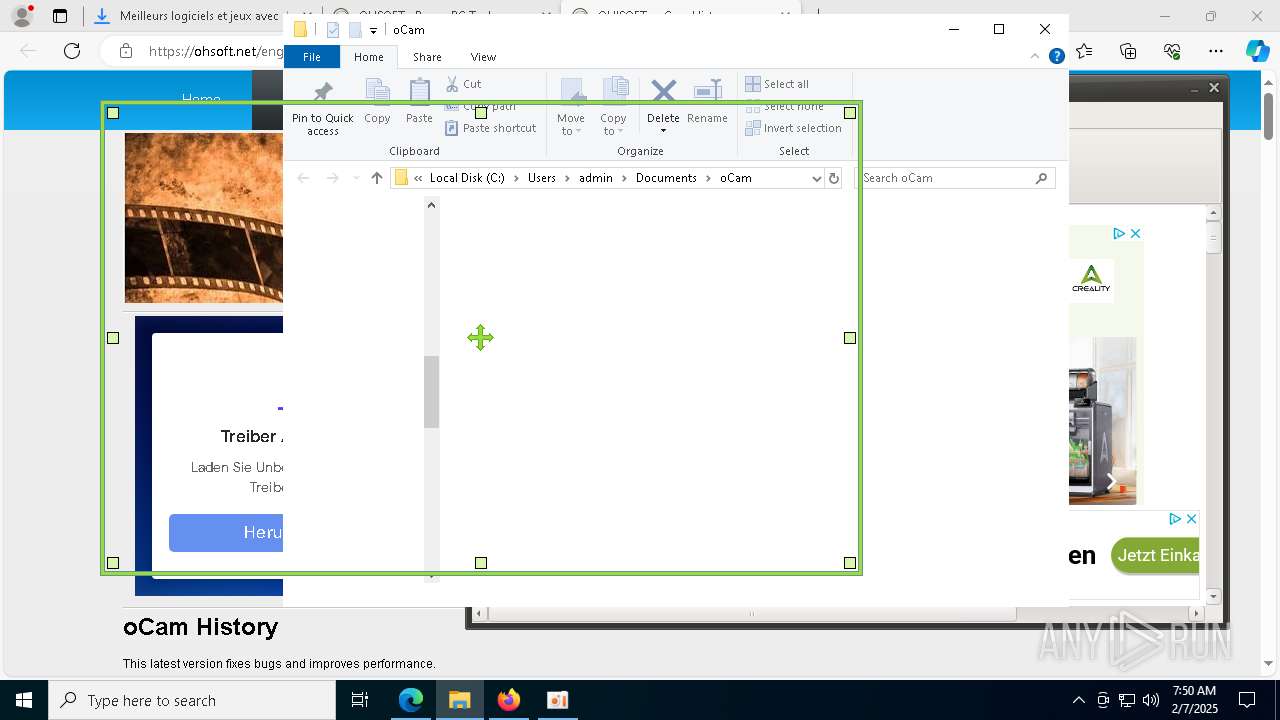Click the Jetzt Einka ad button

coord(1155,555)
